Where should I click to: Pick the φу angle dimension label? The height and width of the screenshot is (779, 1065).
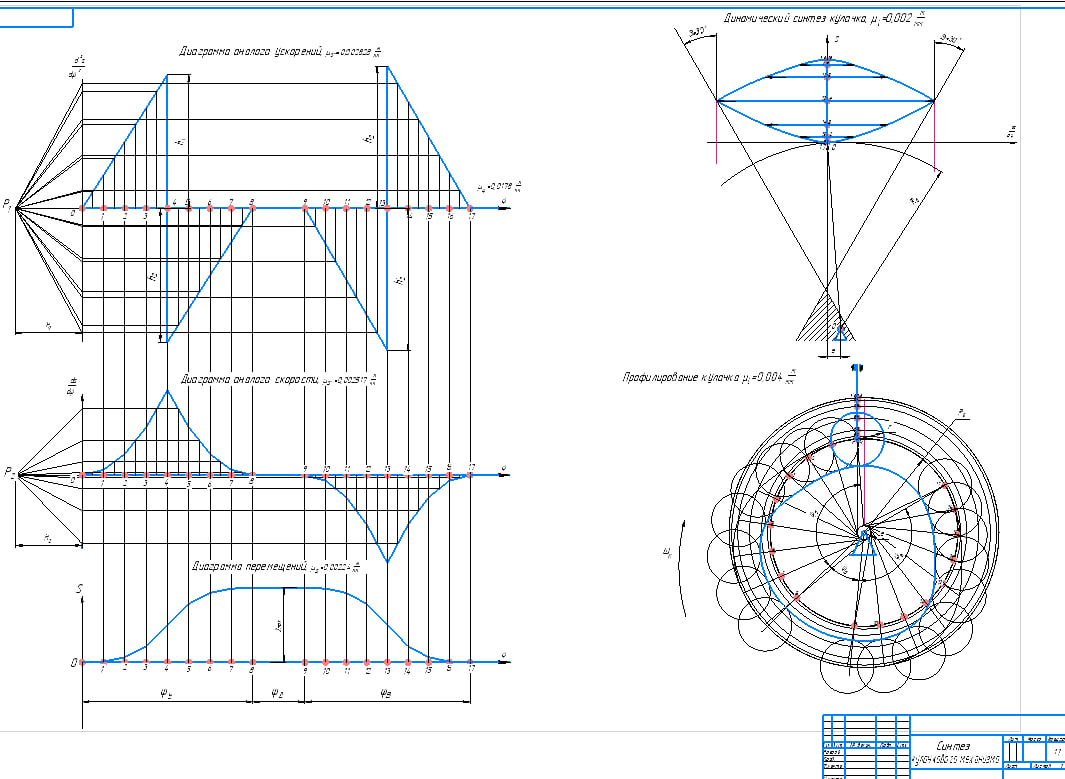point(166,693)
